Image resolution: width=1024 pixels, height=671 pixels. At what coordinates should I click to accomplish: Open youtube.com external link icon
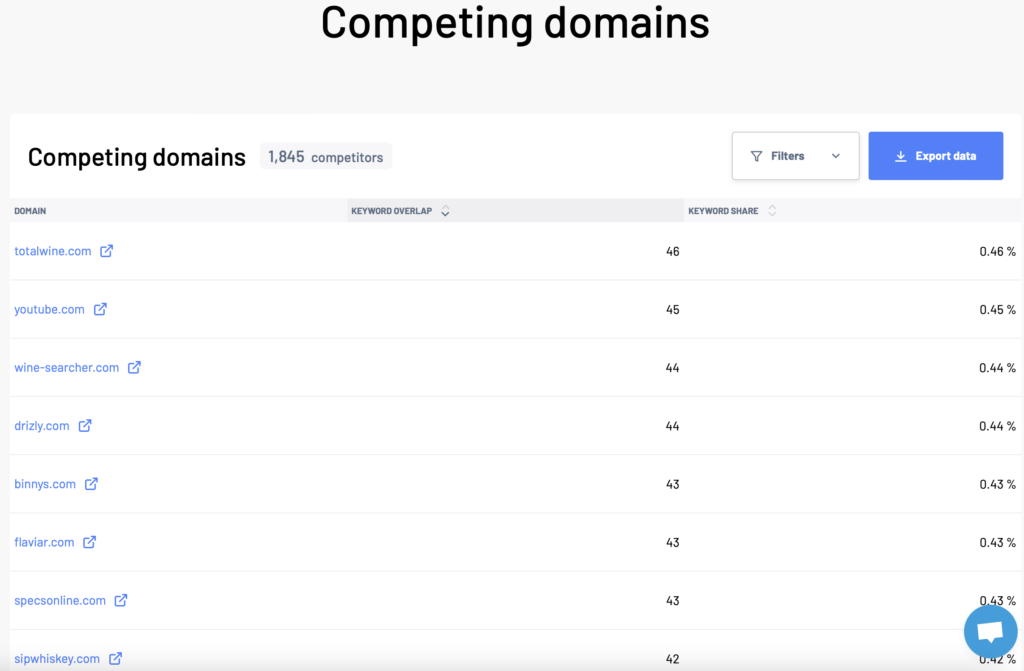coord(100,309)
